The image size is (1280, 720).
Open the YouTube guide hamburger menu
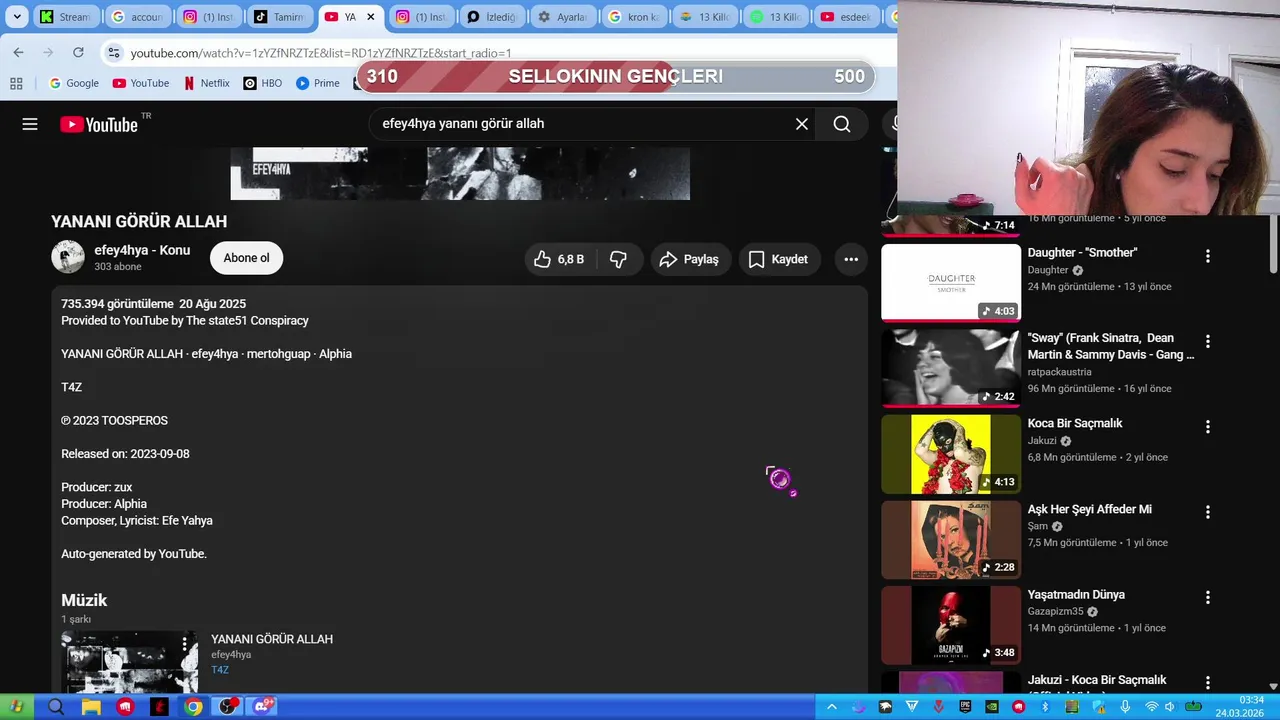[x=30, y=124]
